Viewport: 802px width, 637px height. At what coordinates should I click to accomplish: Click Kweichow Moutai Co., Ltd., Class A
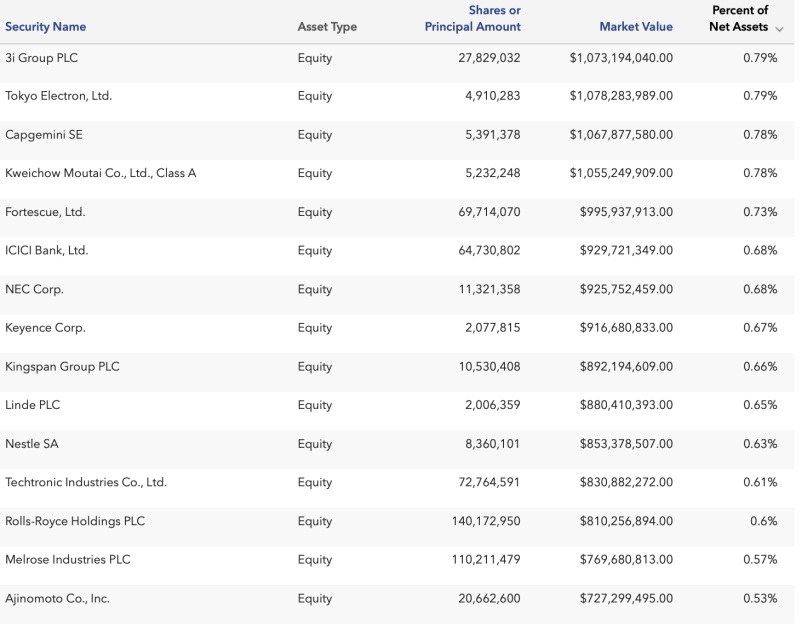pos(101,173)
